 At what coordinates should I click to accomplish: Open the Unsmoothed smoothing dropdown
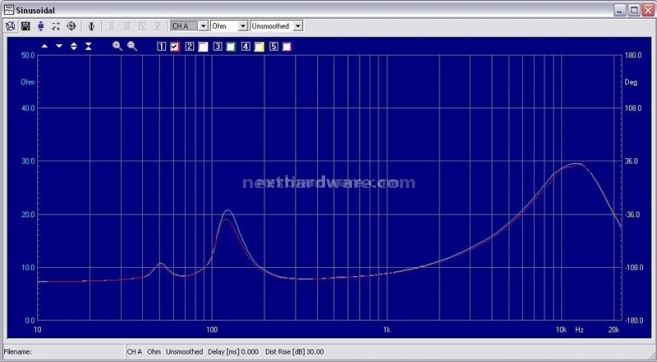pyautogui.click(x=297, y=26)
